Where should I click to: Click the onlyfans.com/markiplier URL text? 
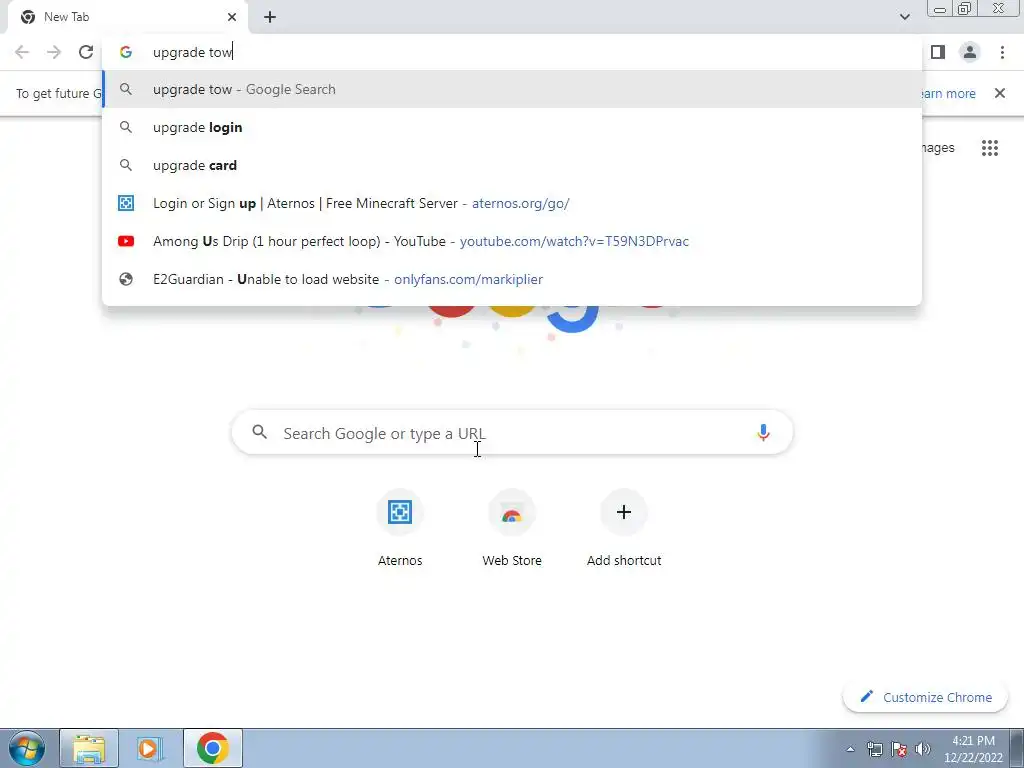(x=468, y=279)
